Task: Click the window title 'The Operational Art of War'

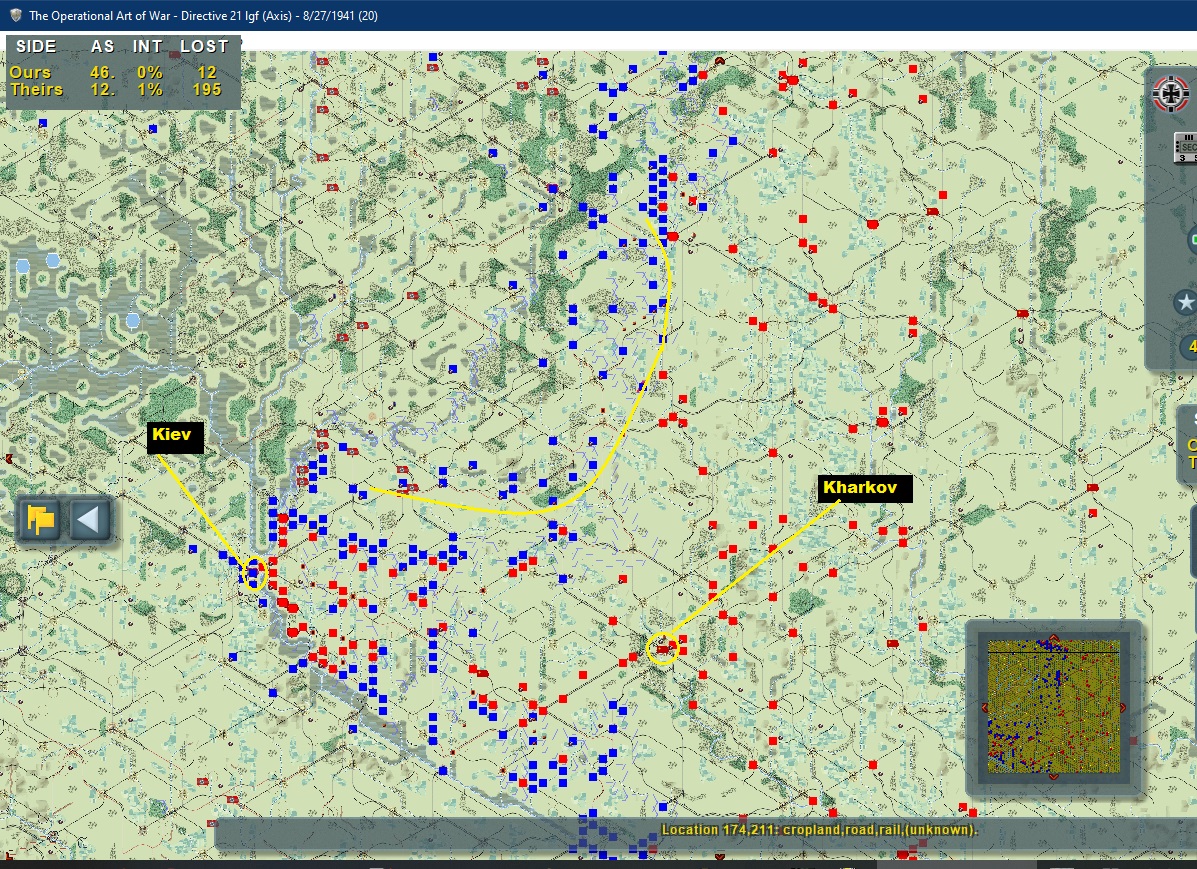Action: [99, 15]
